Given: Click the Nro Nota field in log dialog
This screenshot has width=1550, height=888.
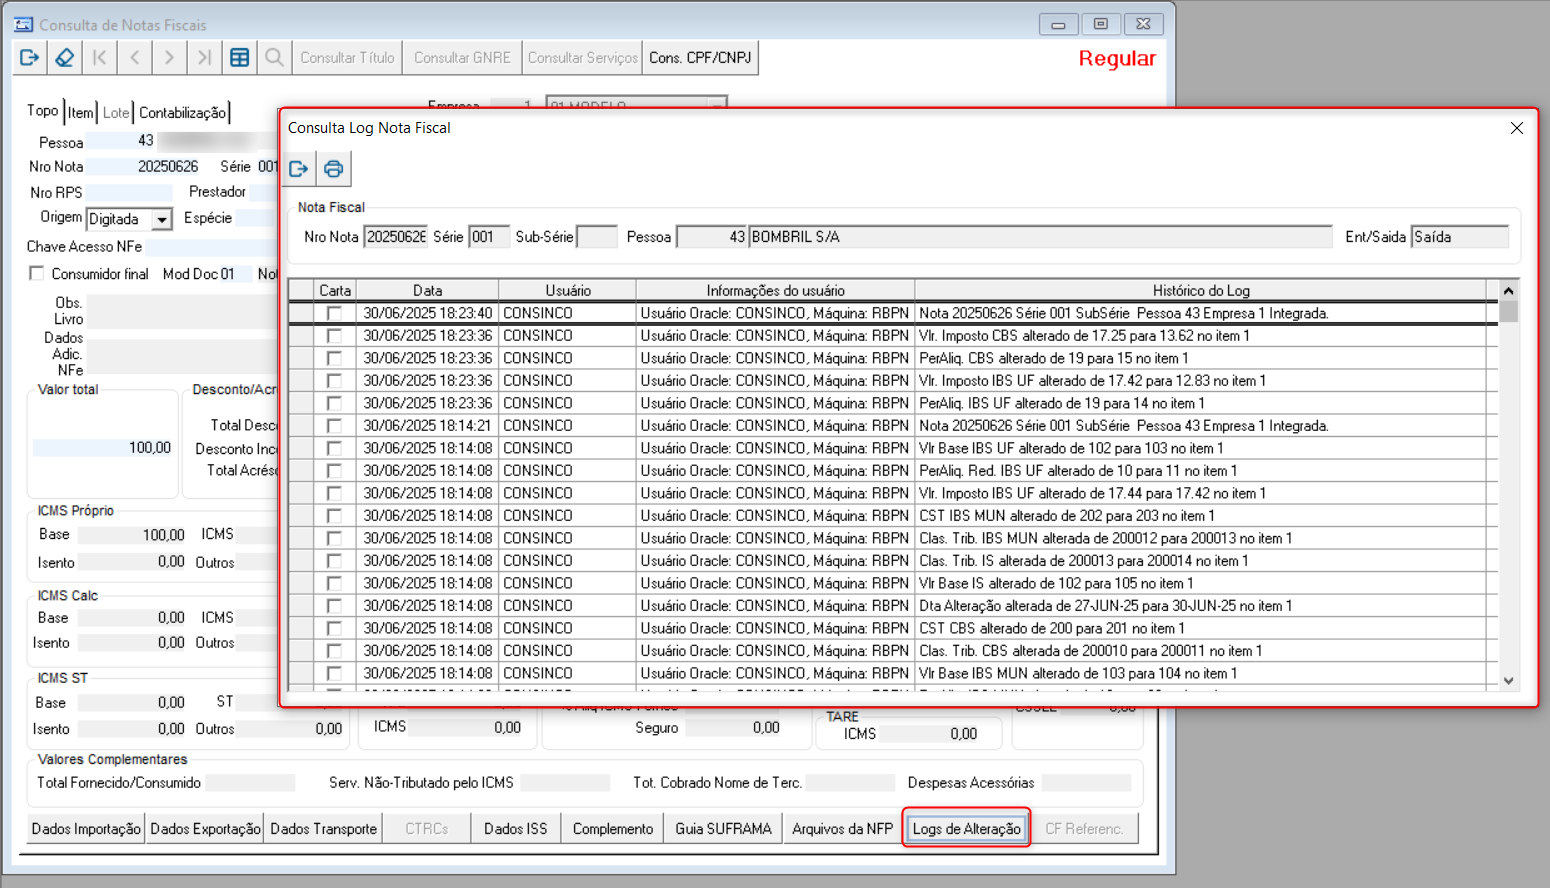Looking at the screenshot, I should click(x=396, y=237).
